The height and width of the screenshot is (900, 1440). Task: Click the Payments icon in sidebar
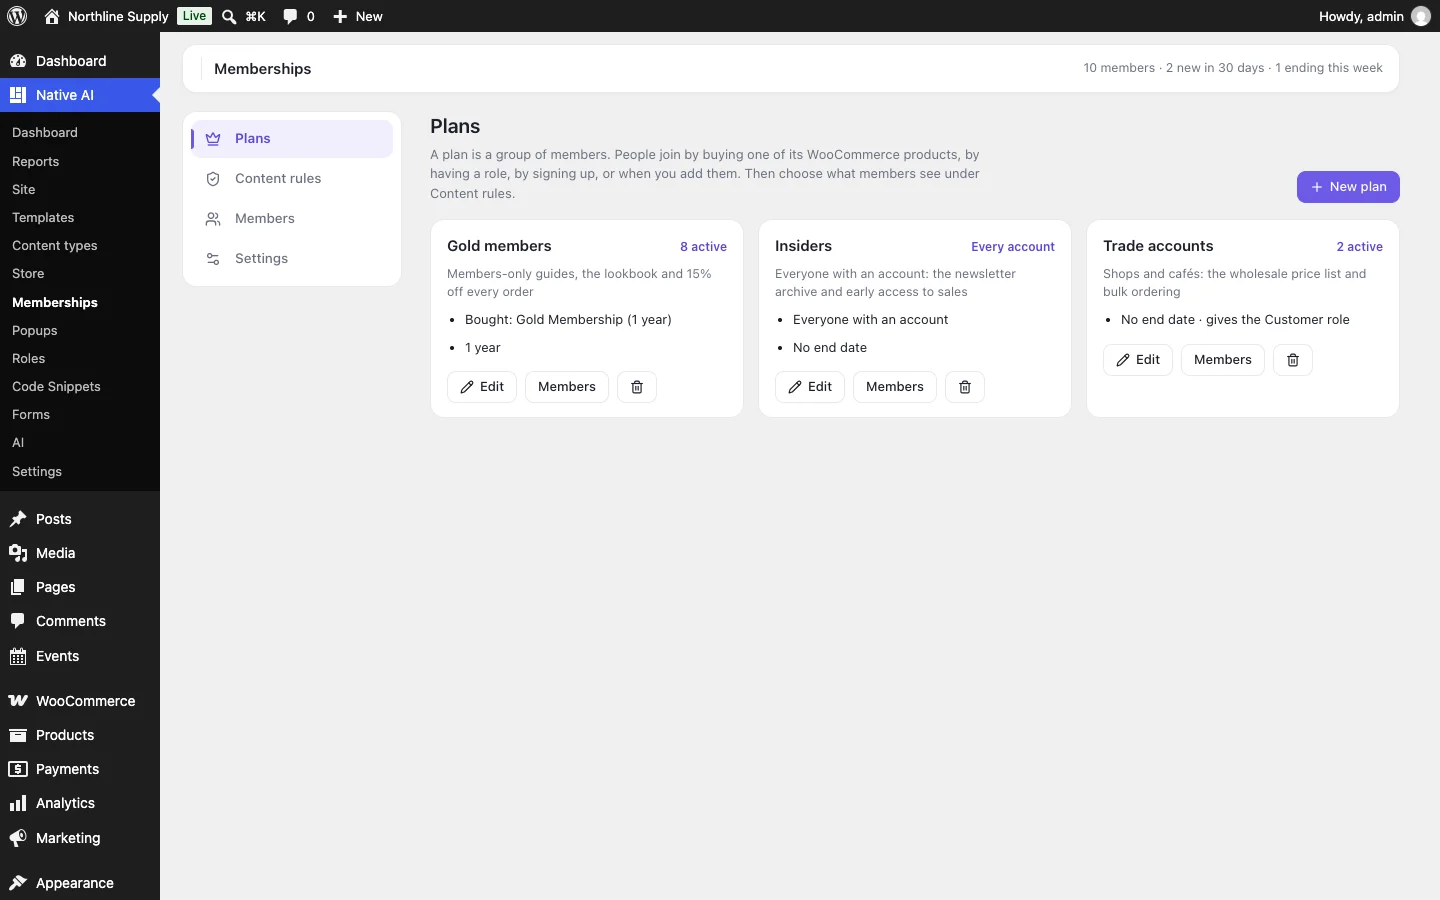pos(18,769)
